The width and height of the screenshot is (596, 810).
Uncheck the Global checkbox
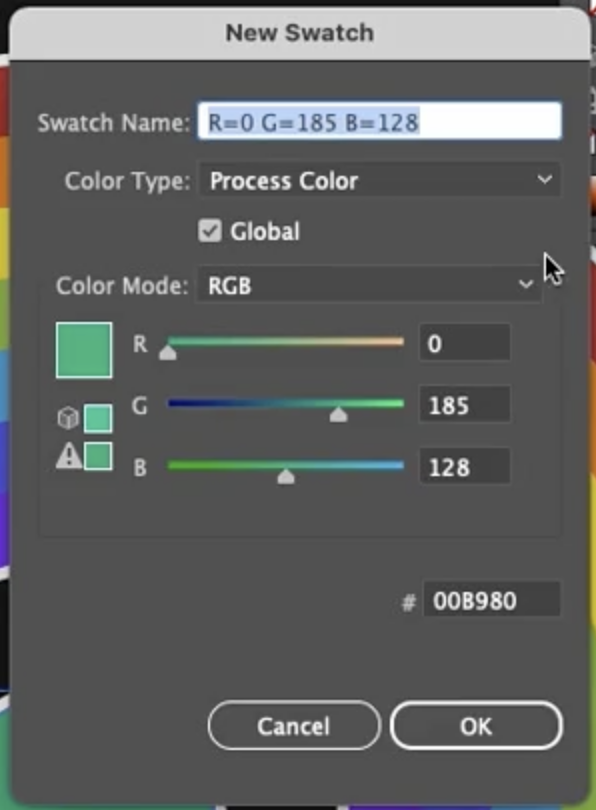[x=210, y=230]
